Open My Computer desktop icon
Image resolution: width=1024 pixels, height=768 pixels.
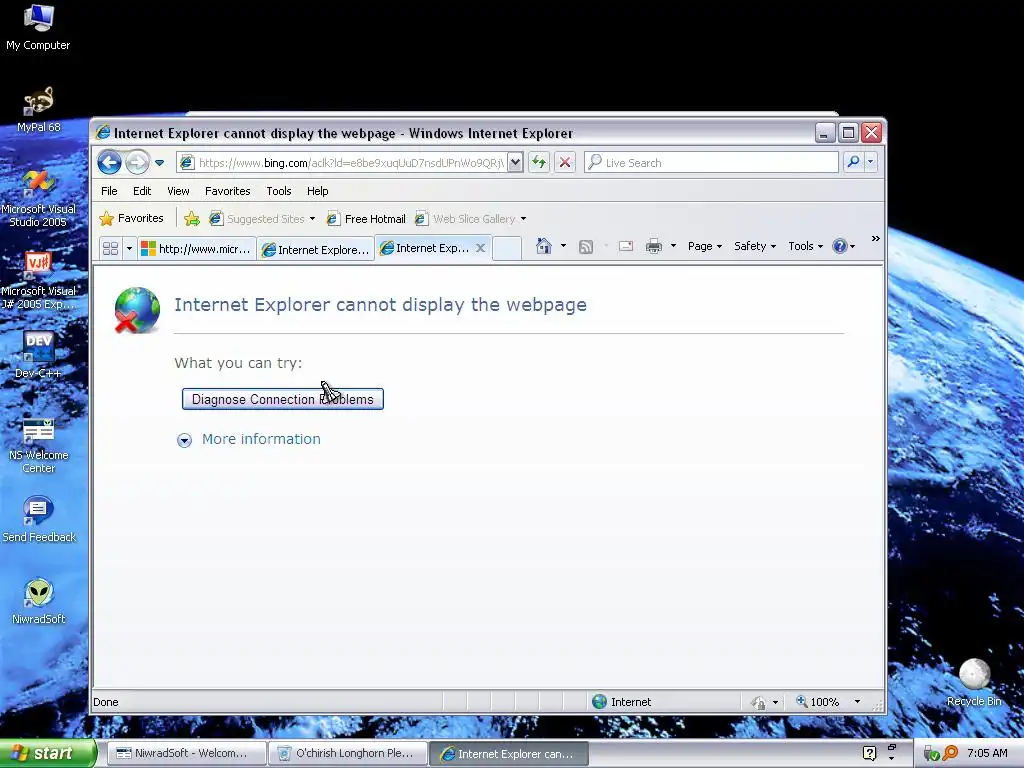[38, 26]
